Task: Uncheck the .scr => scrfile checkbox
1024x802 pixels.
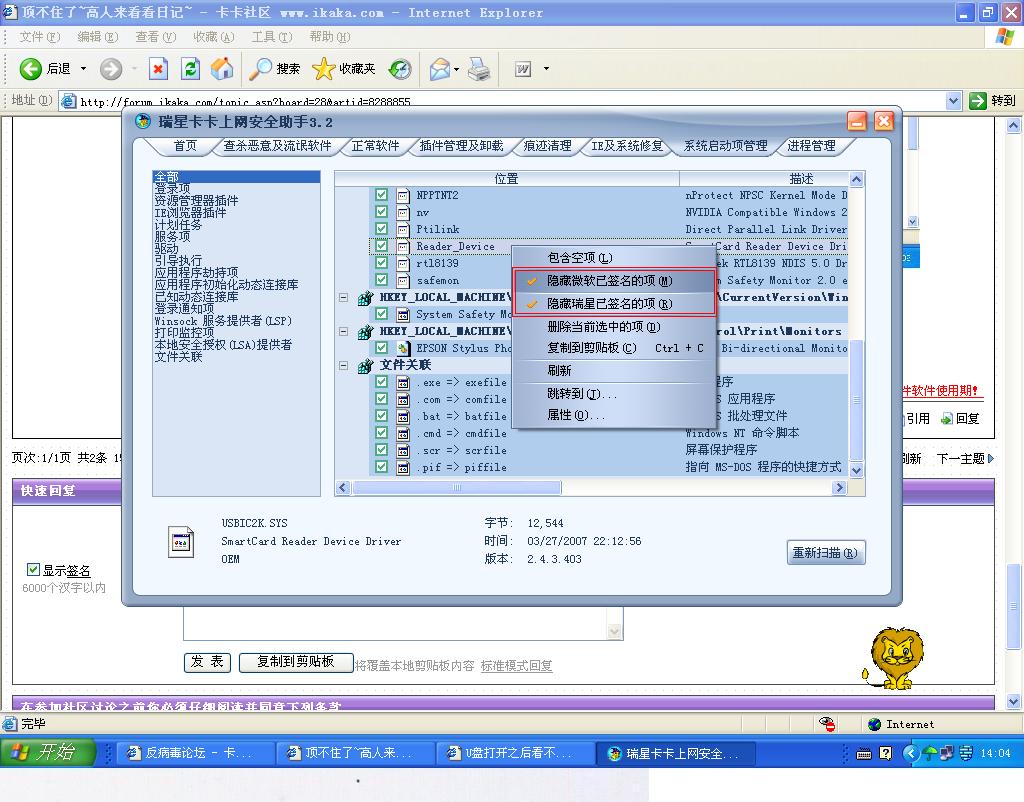Action: [x=381, y=449]
